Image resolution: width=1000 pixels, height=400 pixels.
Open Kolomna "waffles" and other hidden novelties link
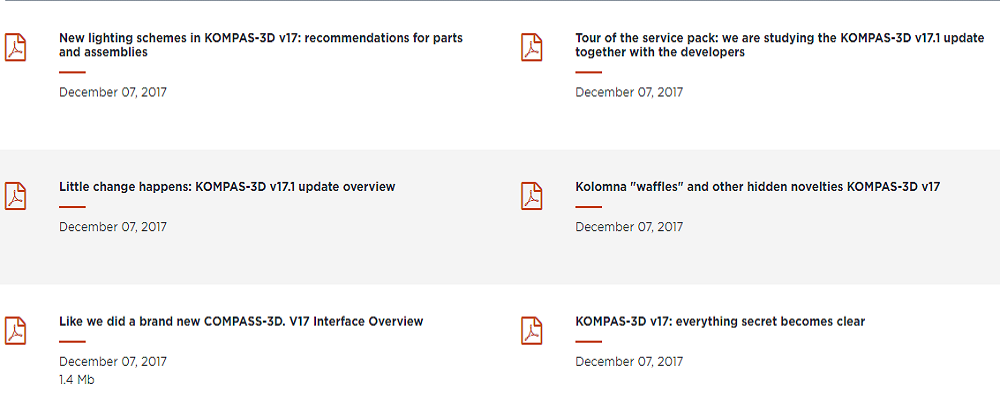coord(757,187)
